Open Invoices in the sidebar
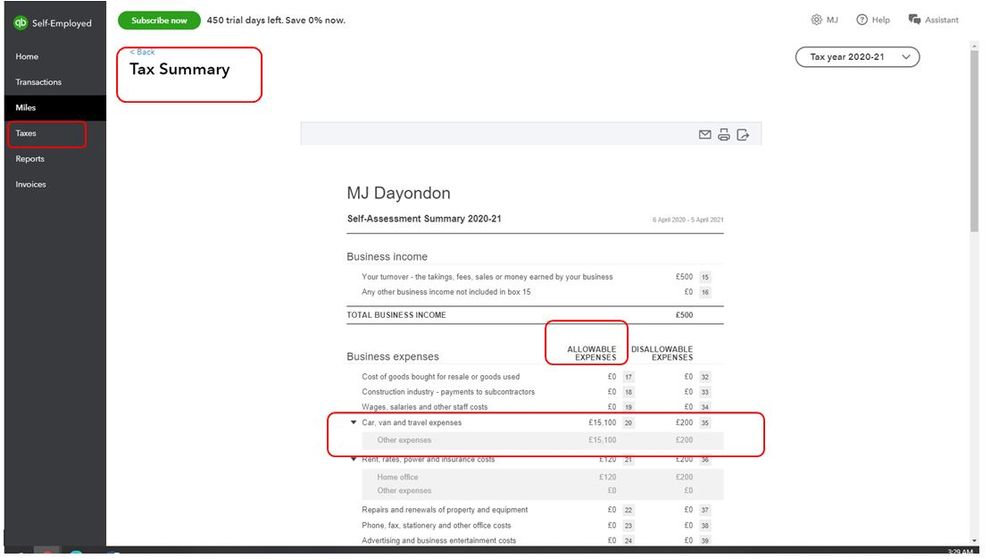Screen dimensions: 999x559 pos(31,184)
